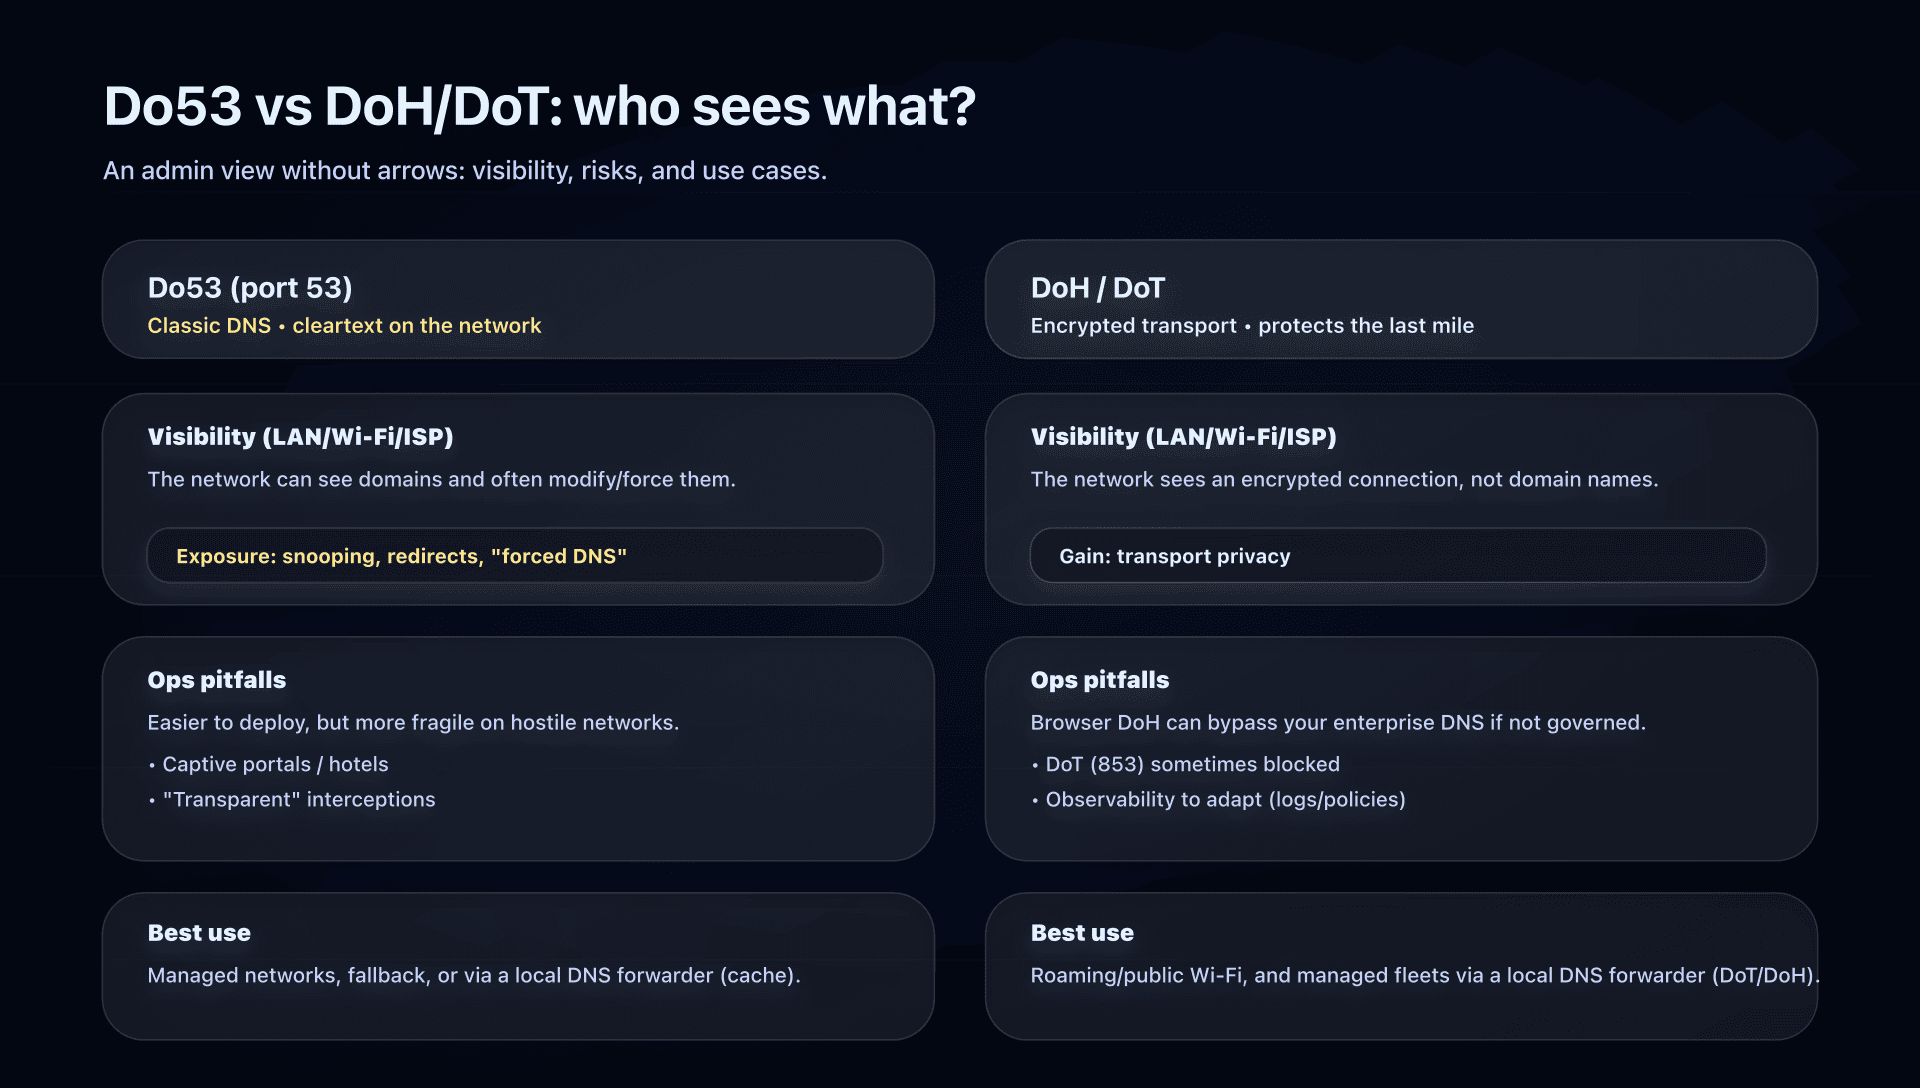Click the "Captive portals / hotels" bullet

(275, 765)
